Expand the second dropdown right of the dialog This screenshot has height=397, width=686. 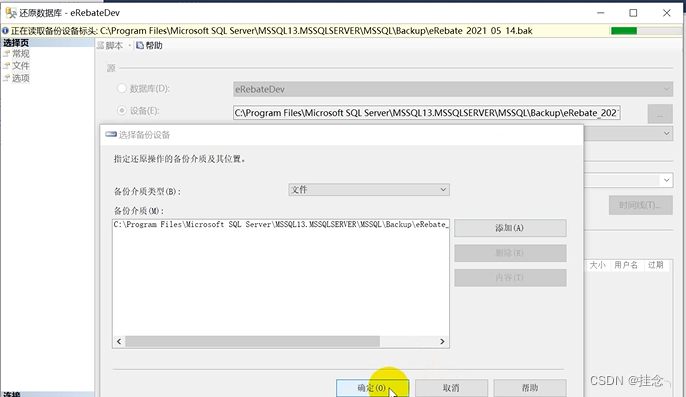[x=666, y=180]
